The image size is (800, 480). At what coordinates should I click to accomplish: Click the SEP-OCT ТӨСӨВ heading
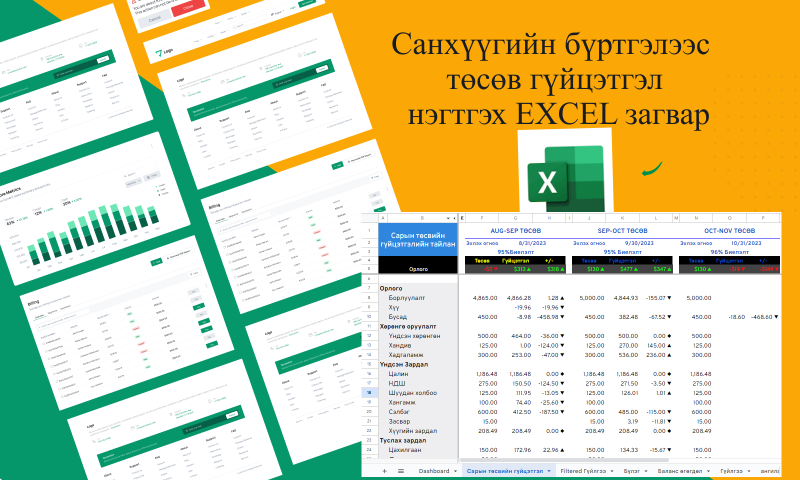[622, 231]
